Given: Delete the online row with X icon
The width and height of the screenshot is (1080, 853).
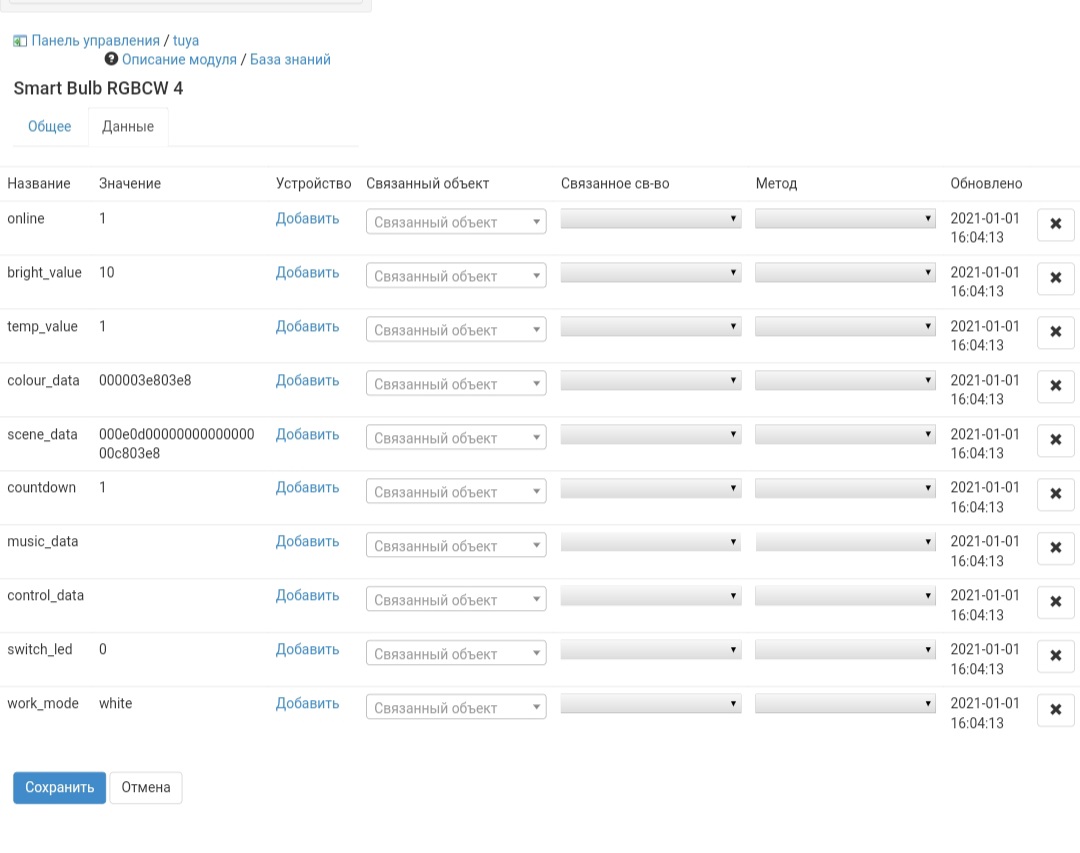Looking at the screenshot, I should [x=1055, y=224].
